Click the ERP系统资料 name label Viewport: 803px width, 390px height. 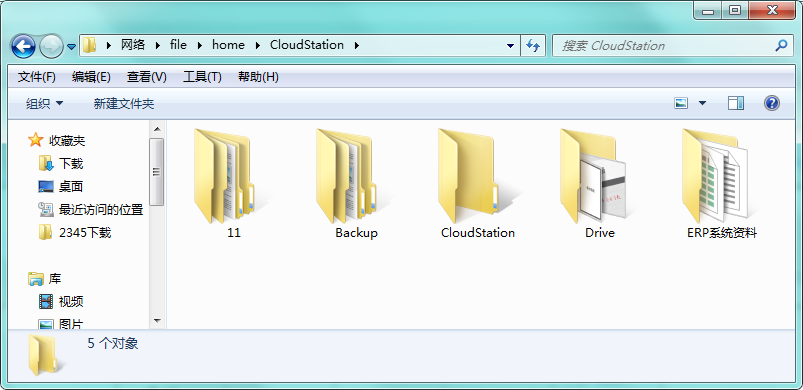722,233
